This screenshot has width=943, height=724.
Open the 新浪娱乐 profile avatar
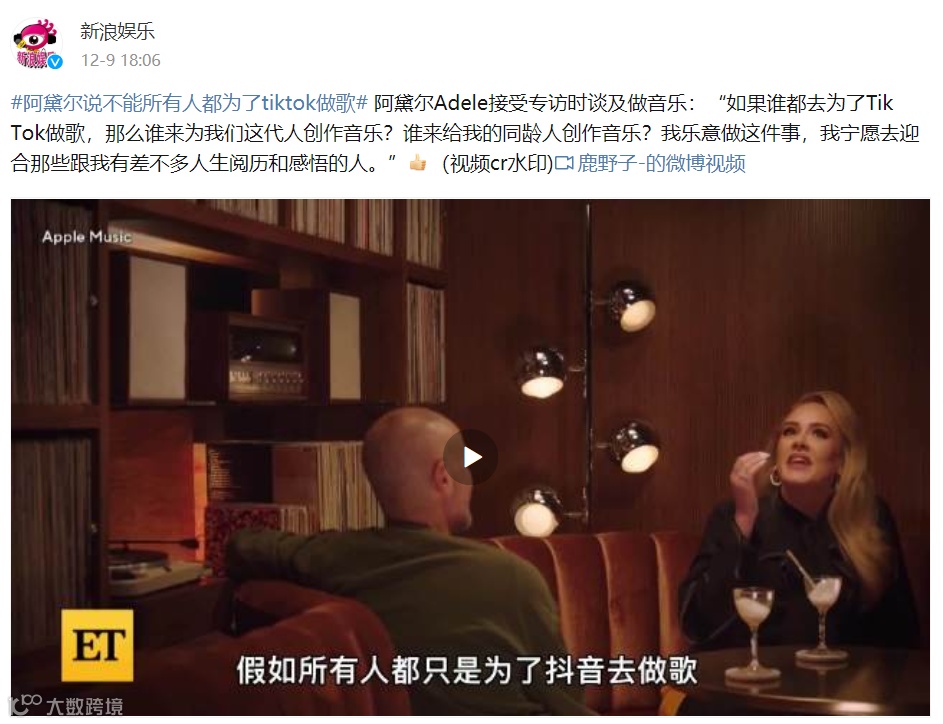point(37,44)
